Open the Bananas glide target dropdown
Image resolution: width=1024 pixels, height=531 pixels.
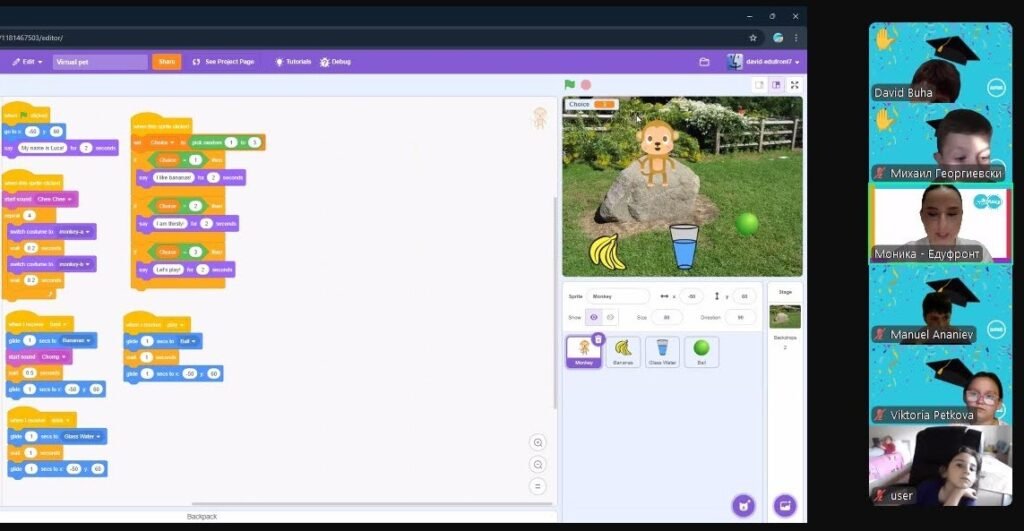tap(76, 340)
